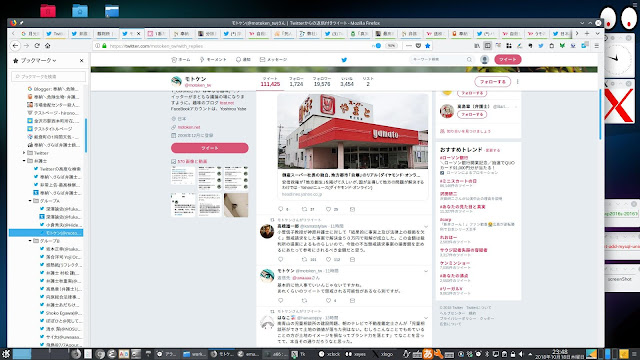640x360 pixels.
Task: Click the bookmark search field
Action: coord(49,76)
